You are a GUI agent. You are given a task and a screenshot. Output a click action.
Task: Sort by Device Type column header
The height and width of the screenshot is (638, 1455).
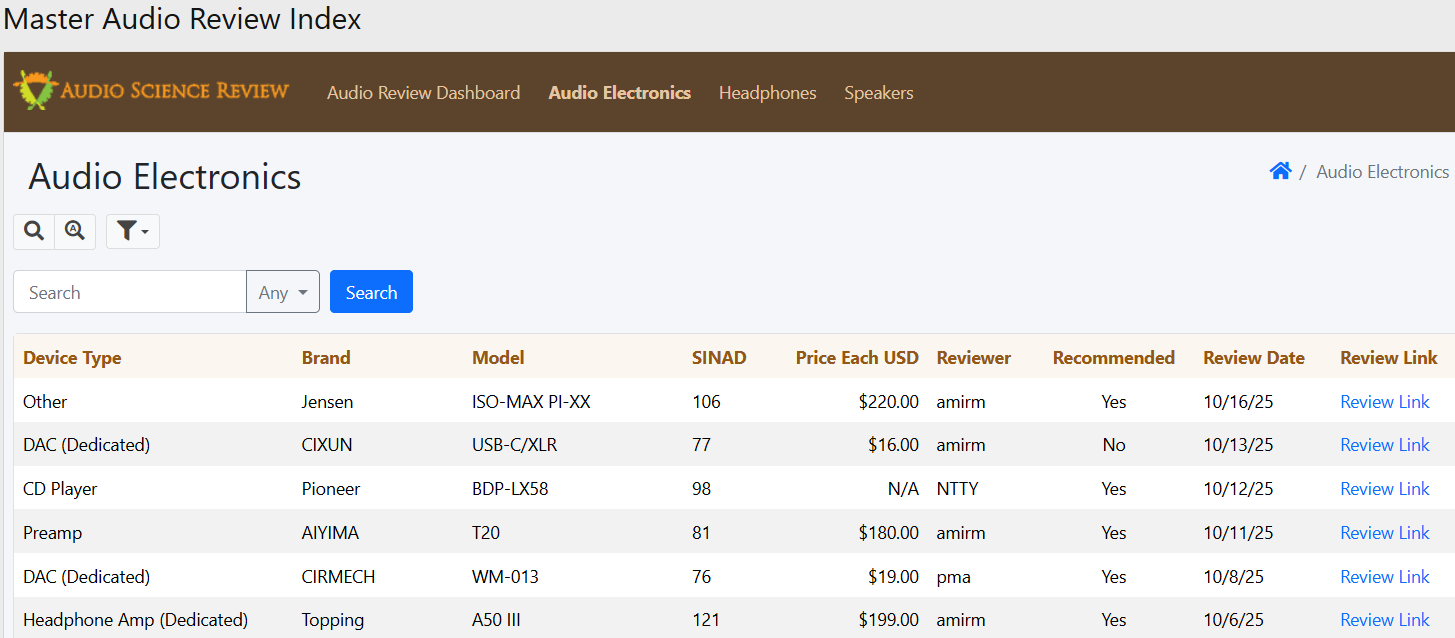(72, 358)
